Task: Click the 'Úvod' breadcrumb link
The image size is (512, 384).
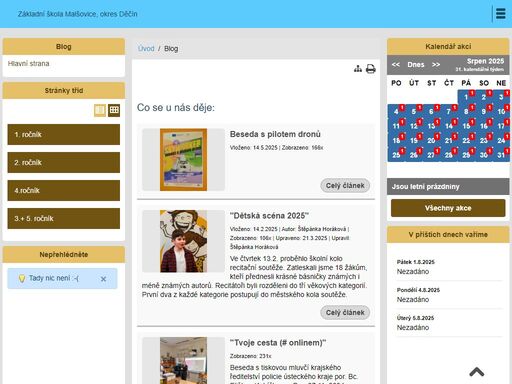Action: [x=146, y=48]
